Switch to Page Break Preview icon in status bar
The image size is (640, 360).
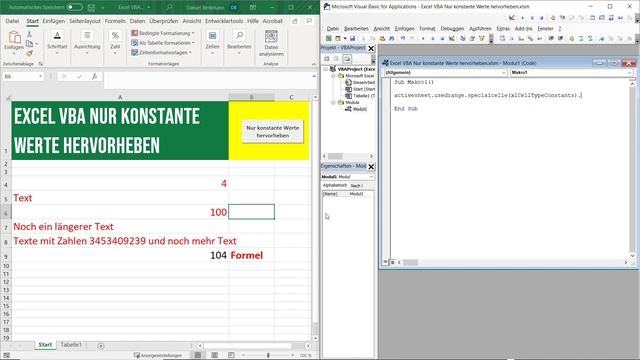pyautogui.click(x=231, y=356)
